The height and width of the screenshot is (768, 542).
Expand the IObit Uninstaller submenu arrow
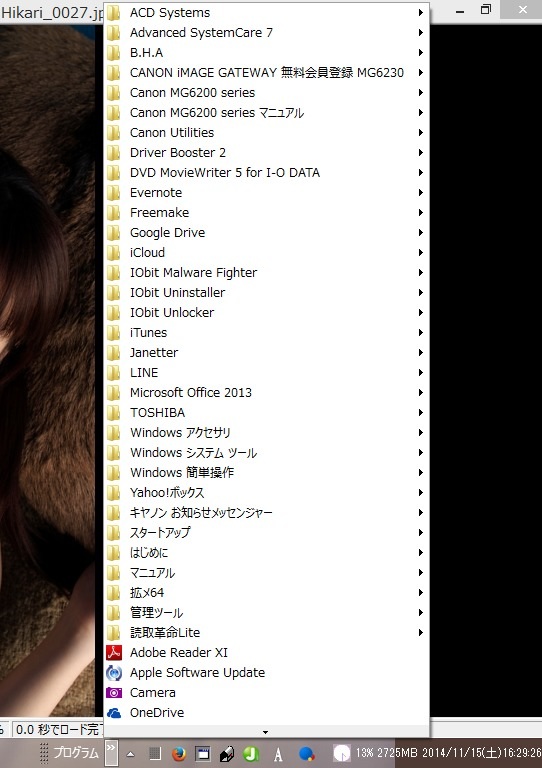[x=421, y=292]
